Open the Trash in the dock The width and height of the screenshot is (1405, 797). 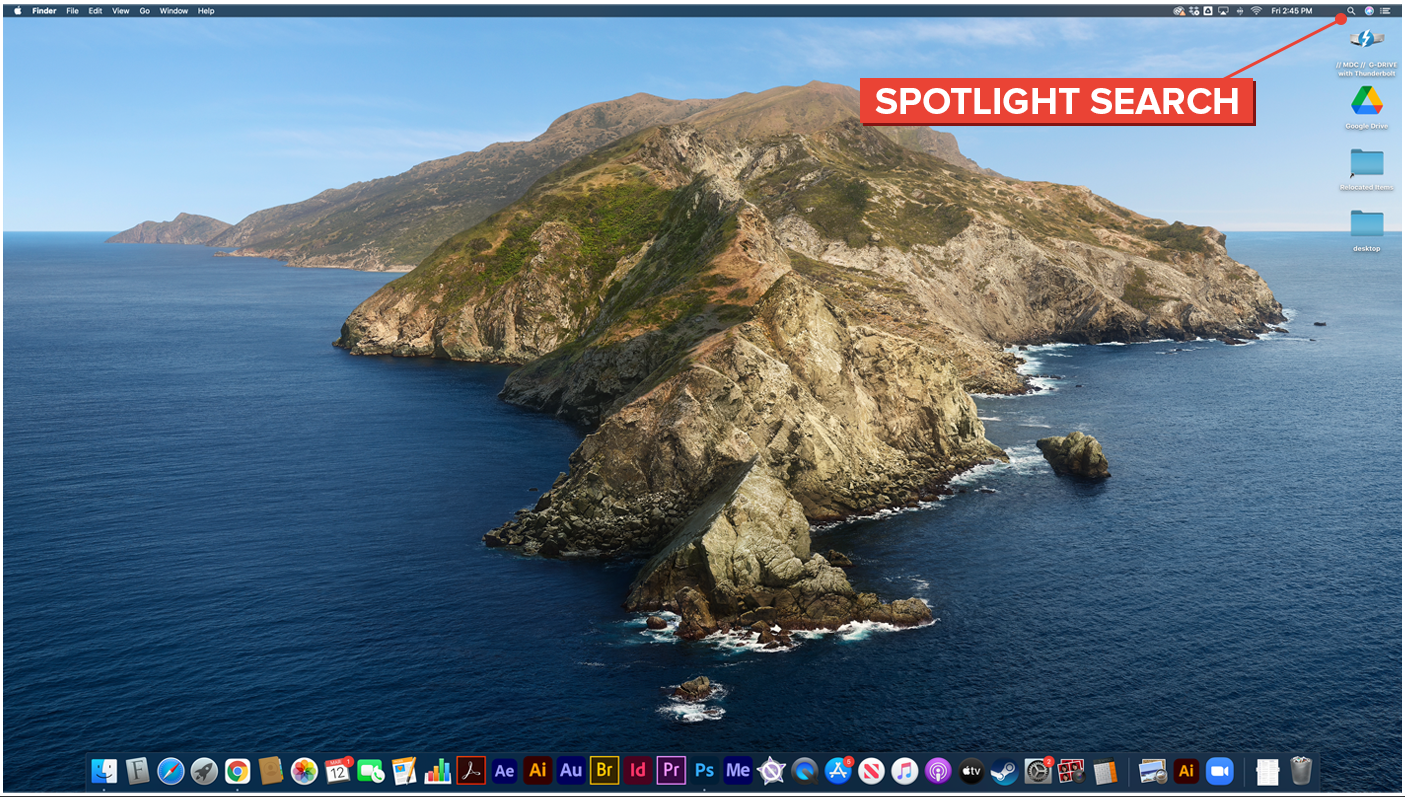click(x=1300, y=771)
